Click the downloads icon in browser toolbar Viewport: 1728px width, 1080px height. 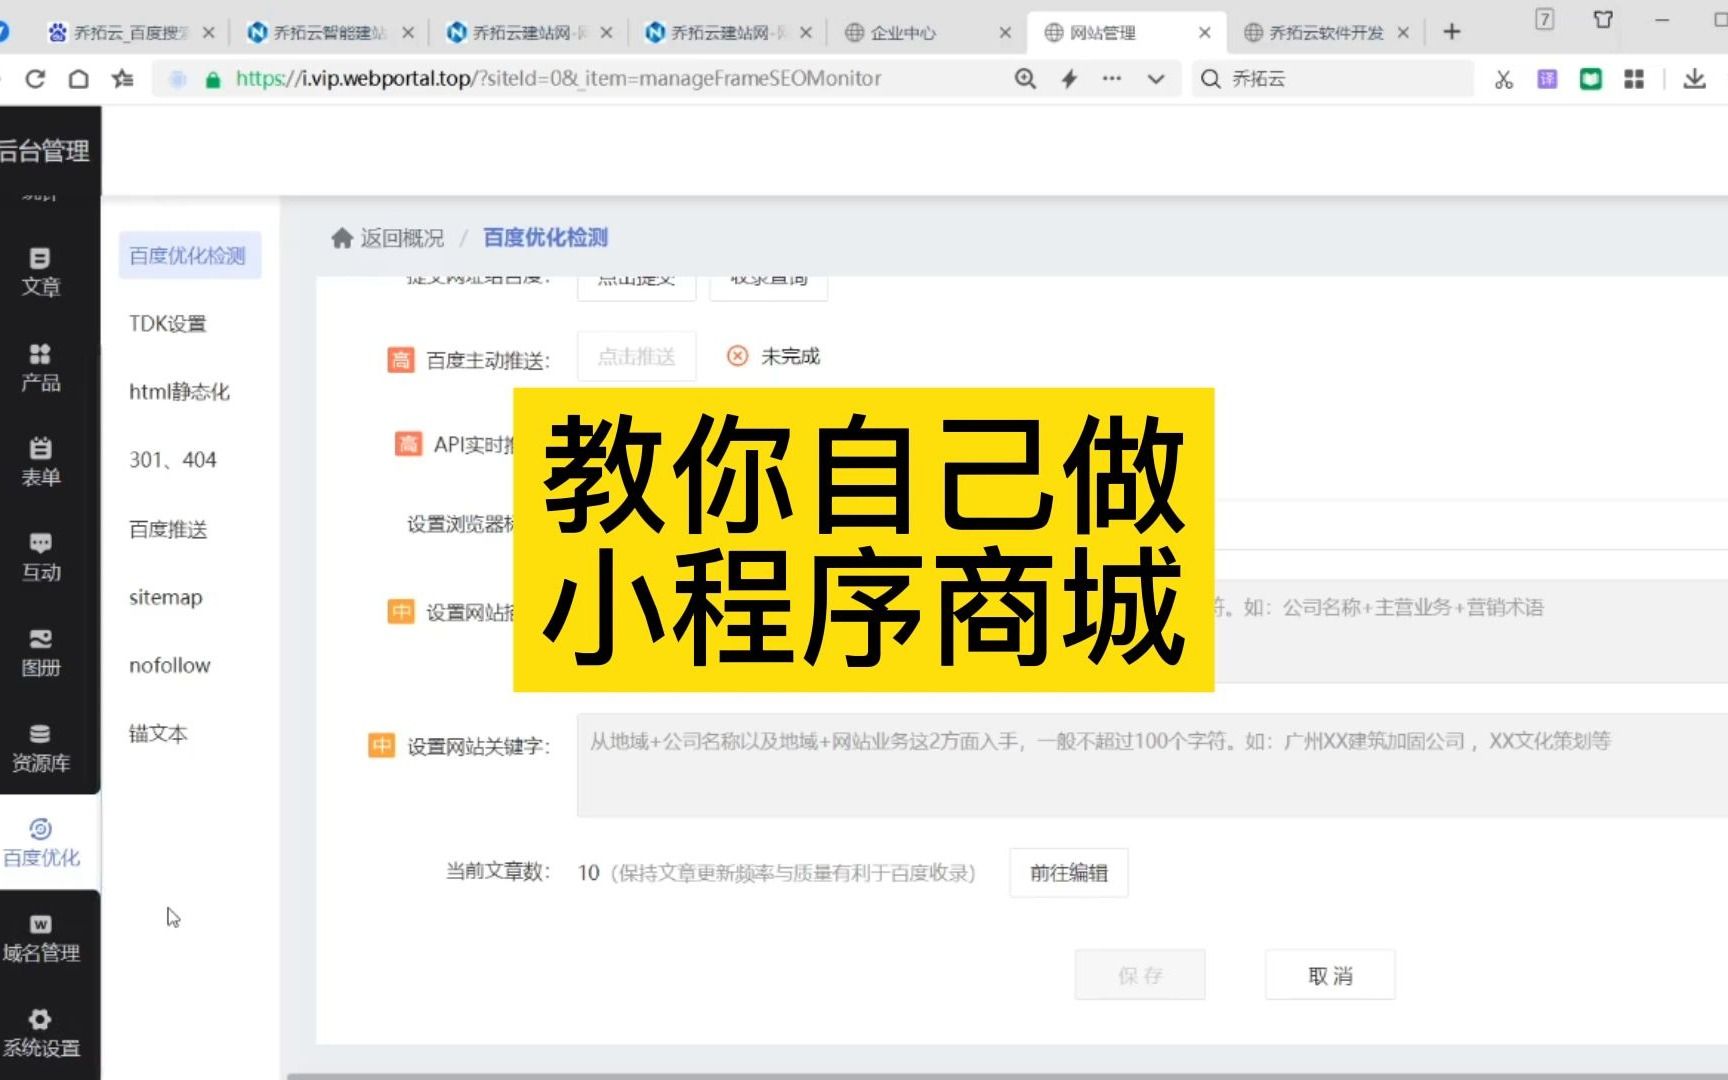pos(1693,78)
